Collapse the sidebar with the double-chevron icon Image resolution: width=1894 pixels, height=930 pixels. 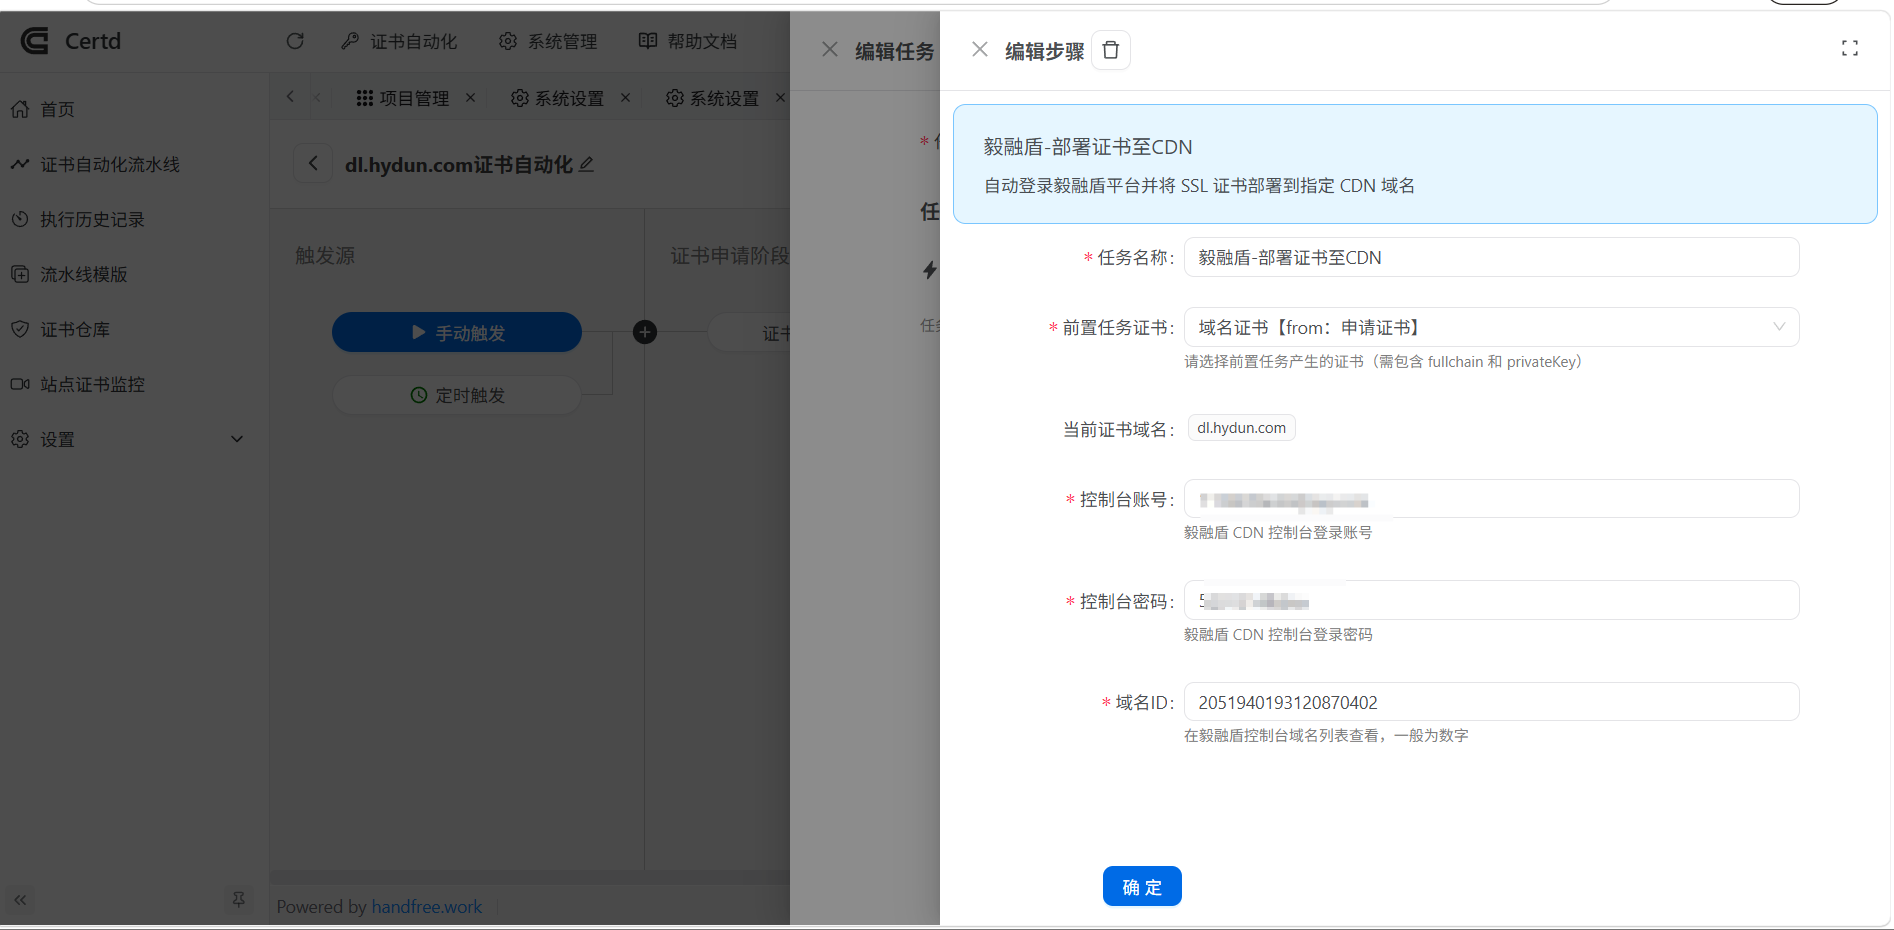[20, 900]
